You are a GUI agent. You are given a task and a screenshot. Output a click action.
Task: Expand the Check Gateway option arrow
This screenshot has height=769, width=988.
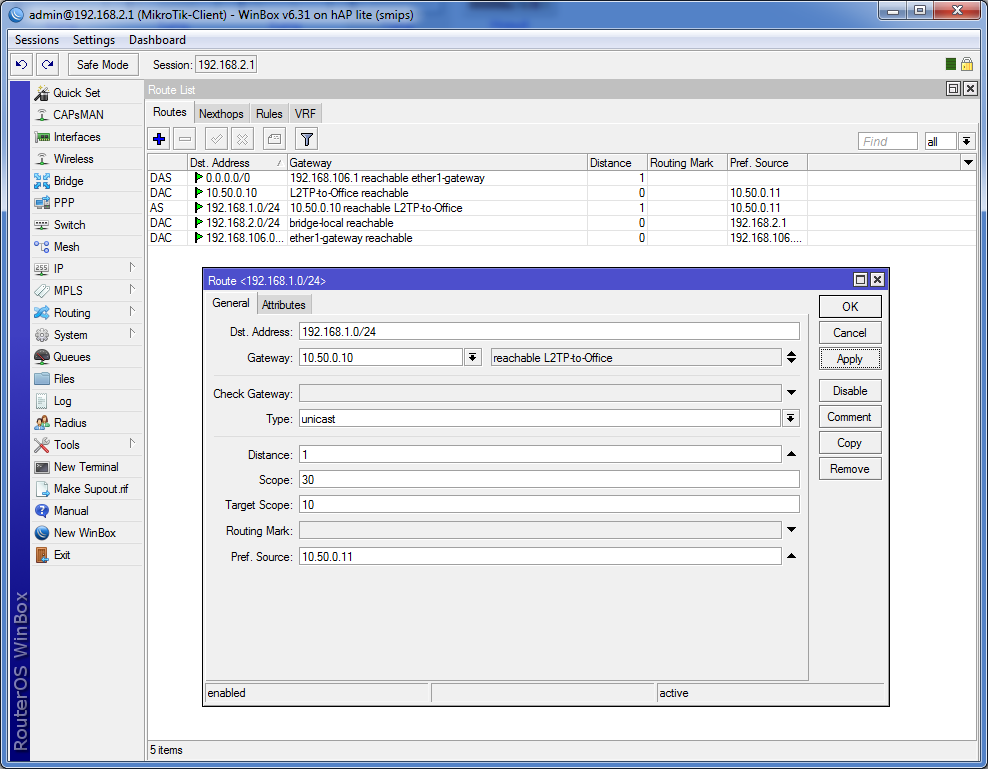pyautogui.click(x=791, y=393)
